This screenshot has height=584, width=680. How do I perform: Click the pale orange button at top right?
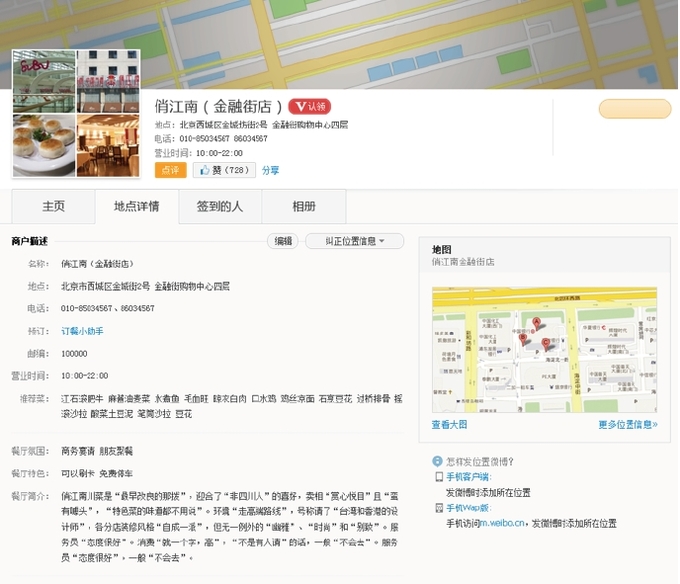pos(635,109)
